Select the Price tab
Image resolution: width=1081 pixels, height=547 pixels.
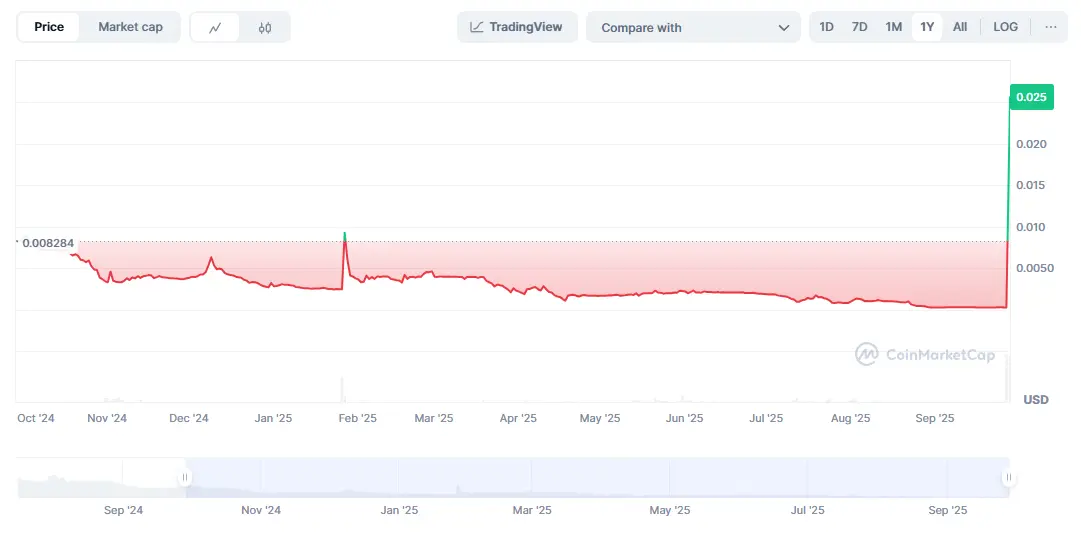click(49, 27)
